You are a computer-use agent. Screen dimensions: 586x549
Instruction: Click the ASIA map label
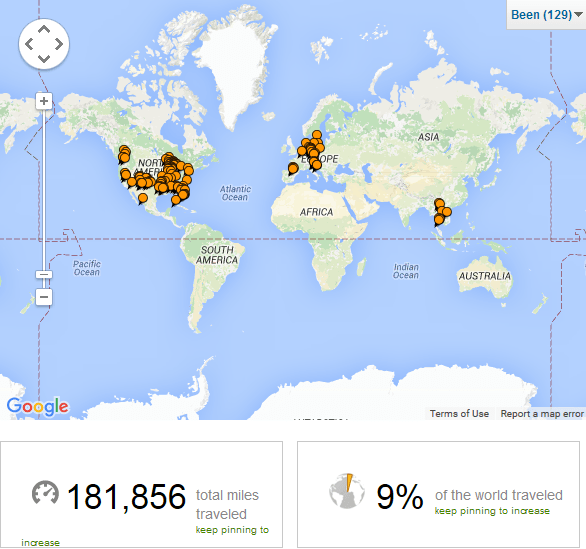tap(428, 137)
